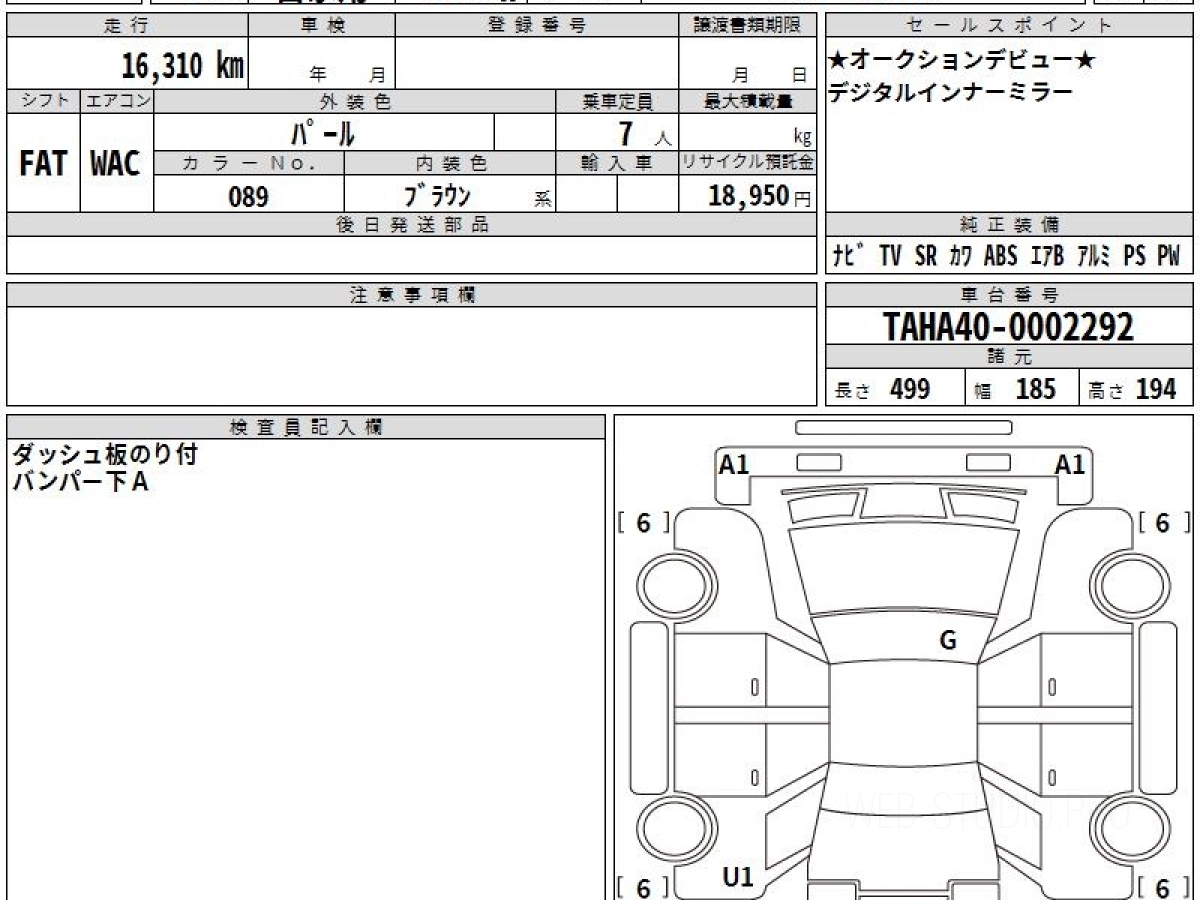Image resolution: width=1200 pixels, height=900 pixels.
Task: Select the エアB airbag entry
Action: 1046,256
